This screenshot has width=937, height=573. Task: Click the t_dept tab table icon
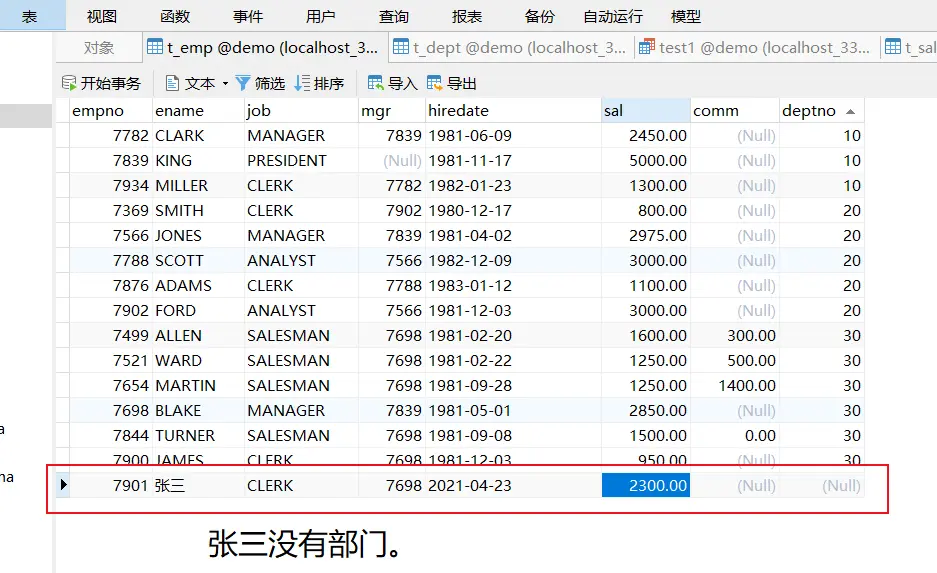coord(401,47)
